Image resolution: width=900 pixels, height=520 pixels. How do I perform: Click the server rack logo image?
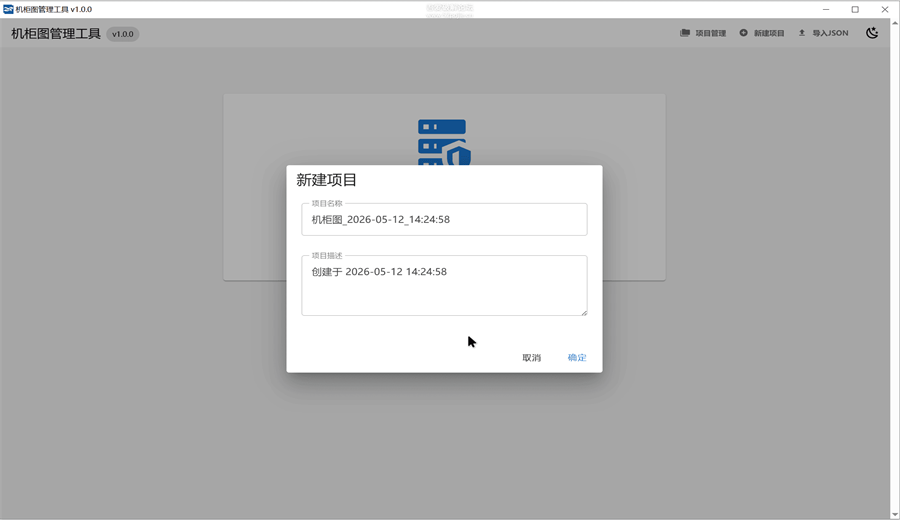(444, 142)
